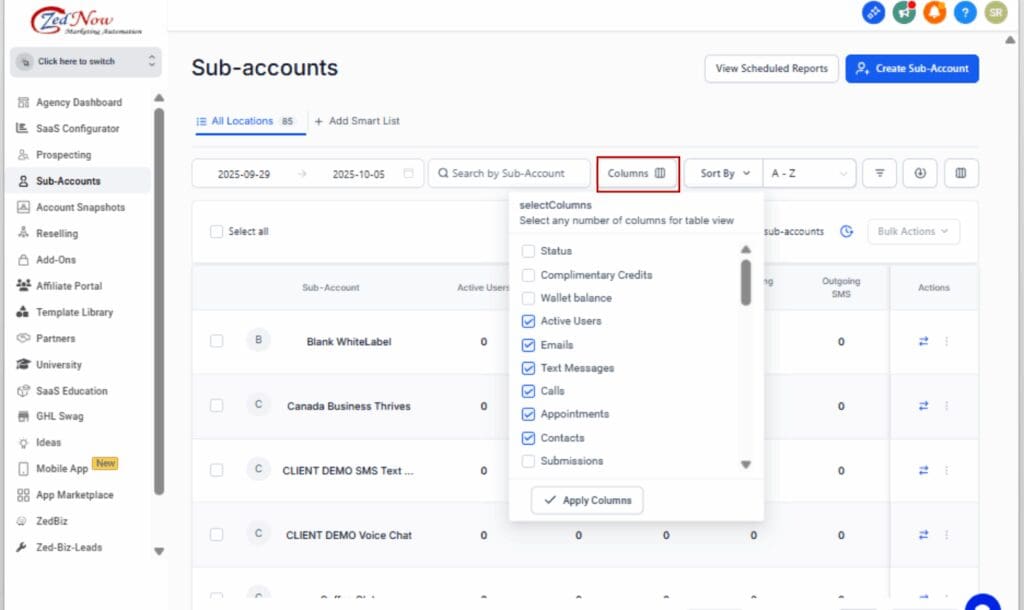Open the help question mark icon
Viewport: 1024px width, 610px height.
pos(964,13)
